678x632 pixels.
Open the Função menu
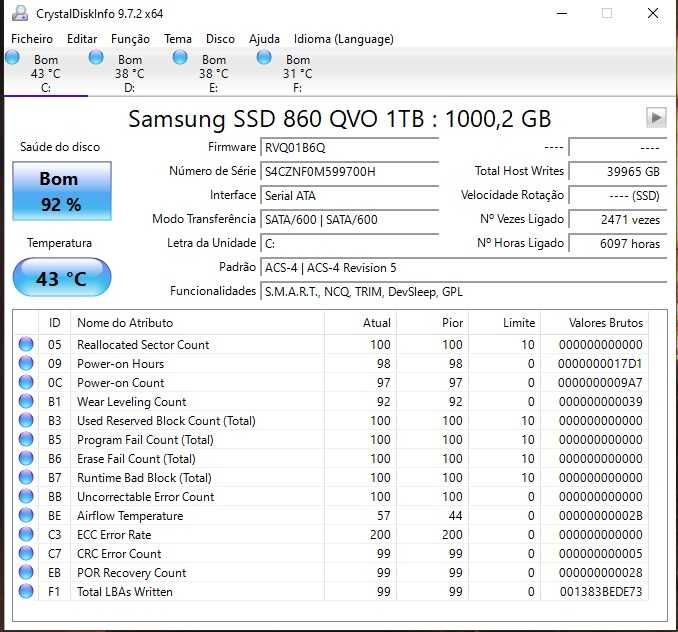pos(130,39)
